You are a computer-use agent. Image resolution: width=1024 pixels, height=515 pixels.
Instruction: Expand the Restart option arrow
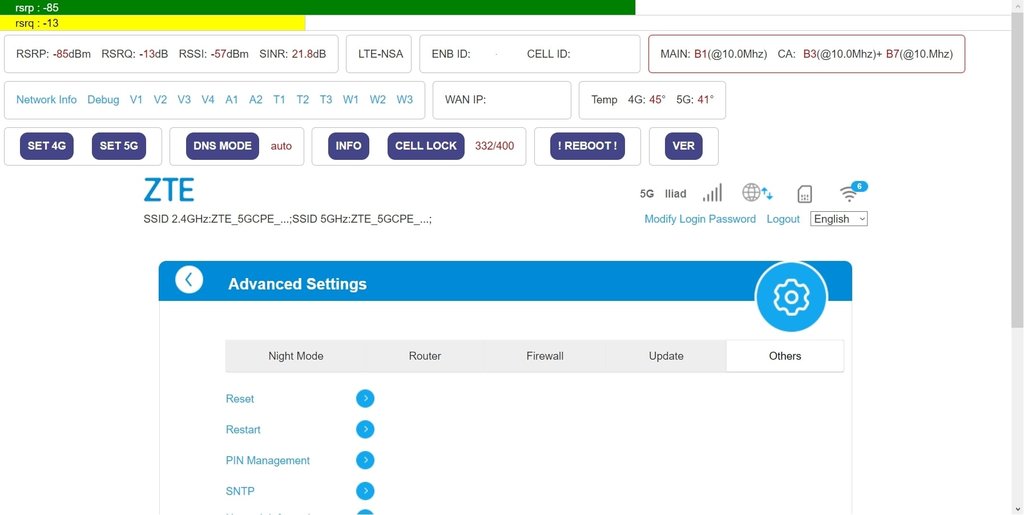[x=365, y=430]
